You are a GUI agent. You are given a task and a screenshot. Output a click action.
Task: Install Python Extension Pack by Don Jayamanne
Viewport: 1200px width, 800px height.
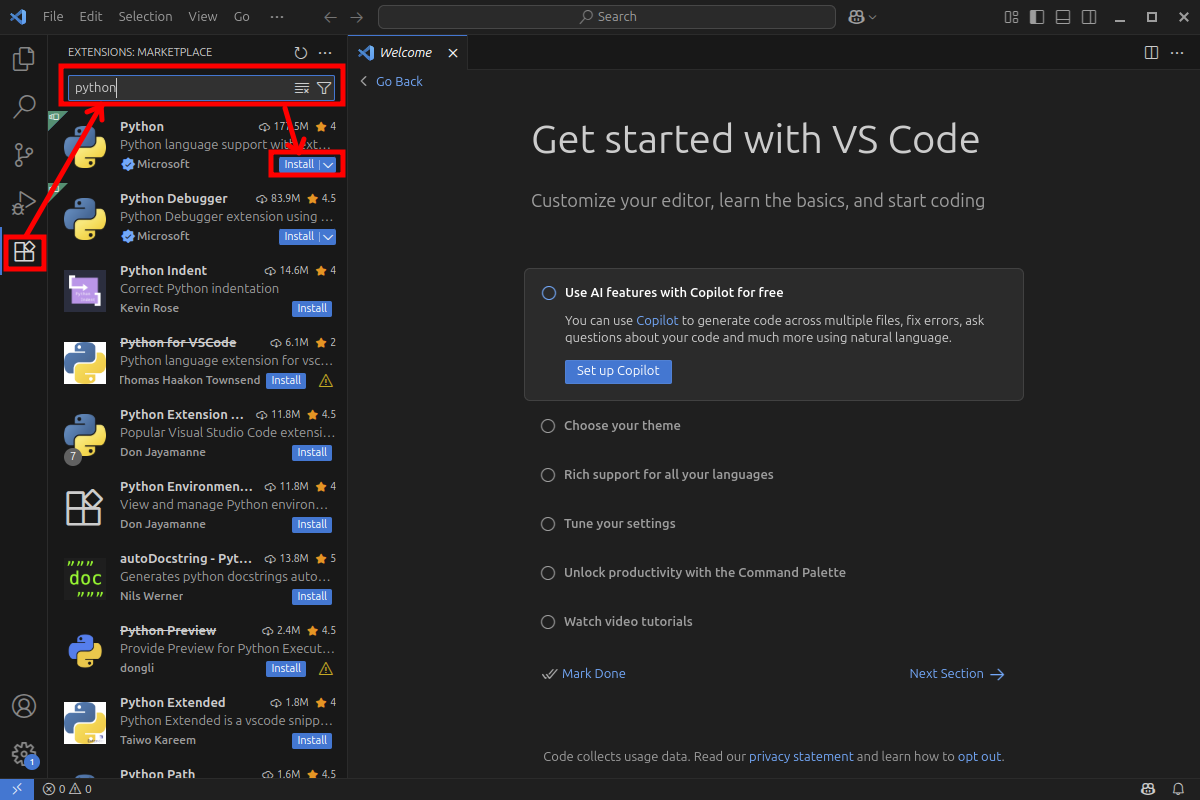coord(312,453)
